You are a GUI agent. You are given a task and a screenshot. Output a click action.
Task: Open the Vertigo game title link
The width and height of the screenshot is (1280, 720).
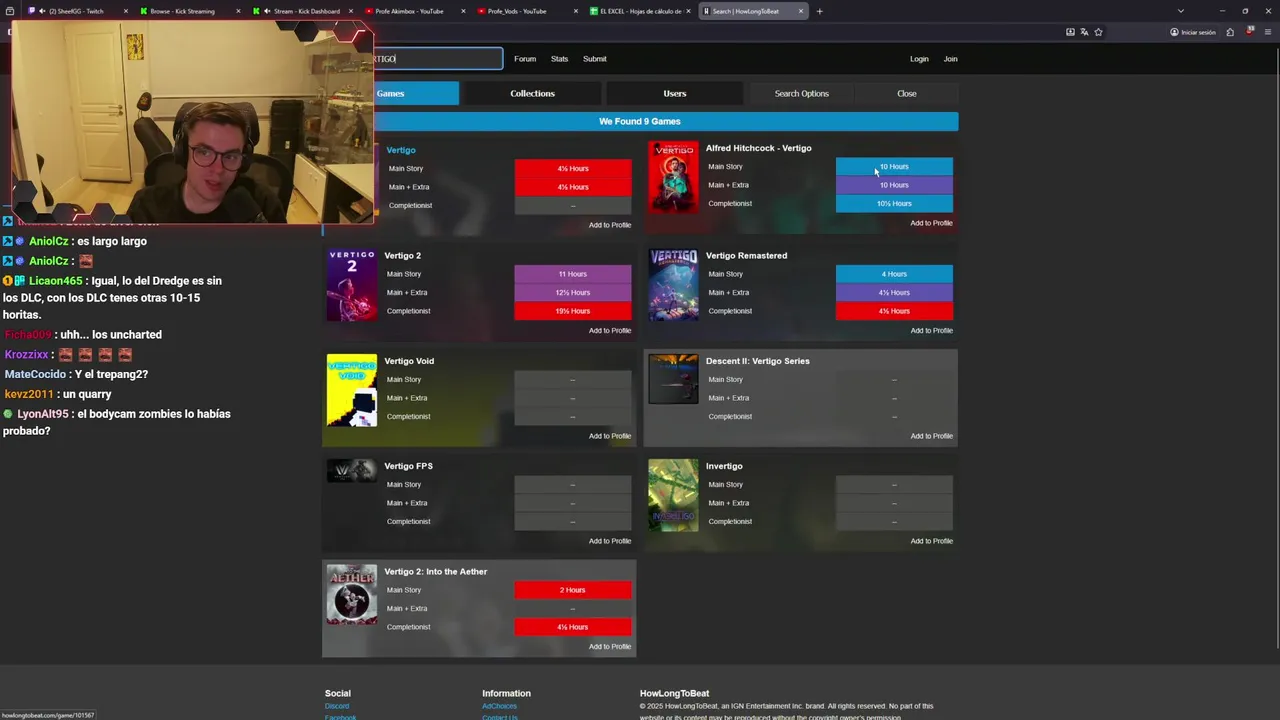coord(401,150)
